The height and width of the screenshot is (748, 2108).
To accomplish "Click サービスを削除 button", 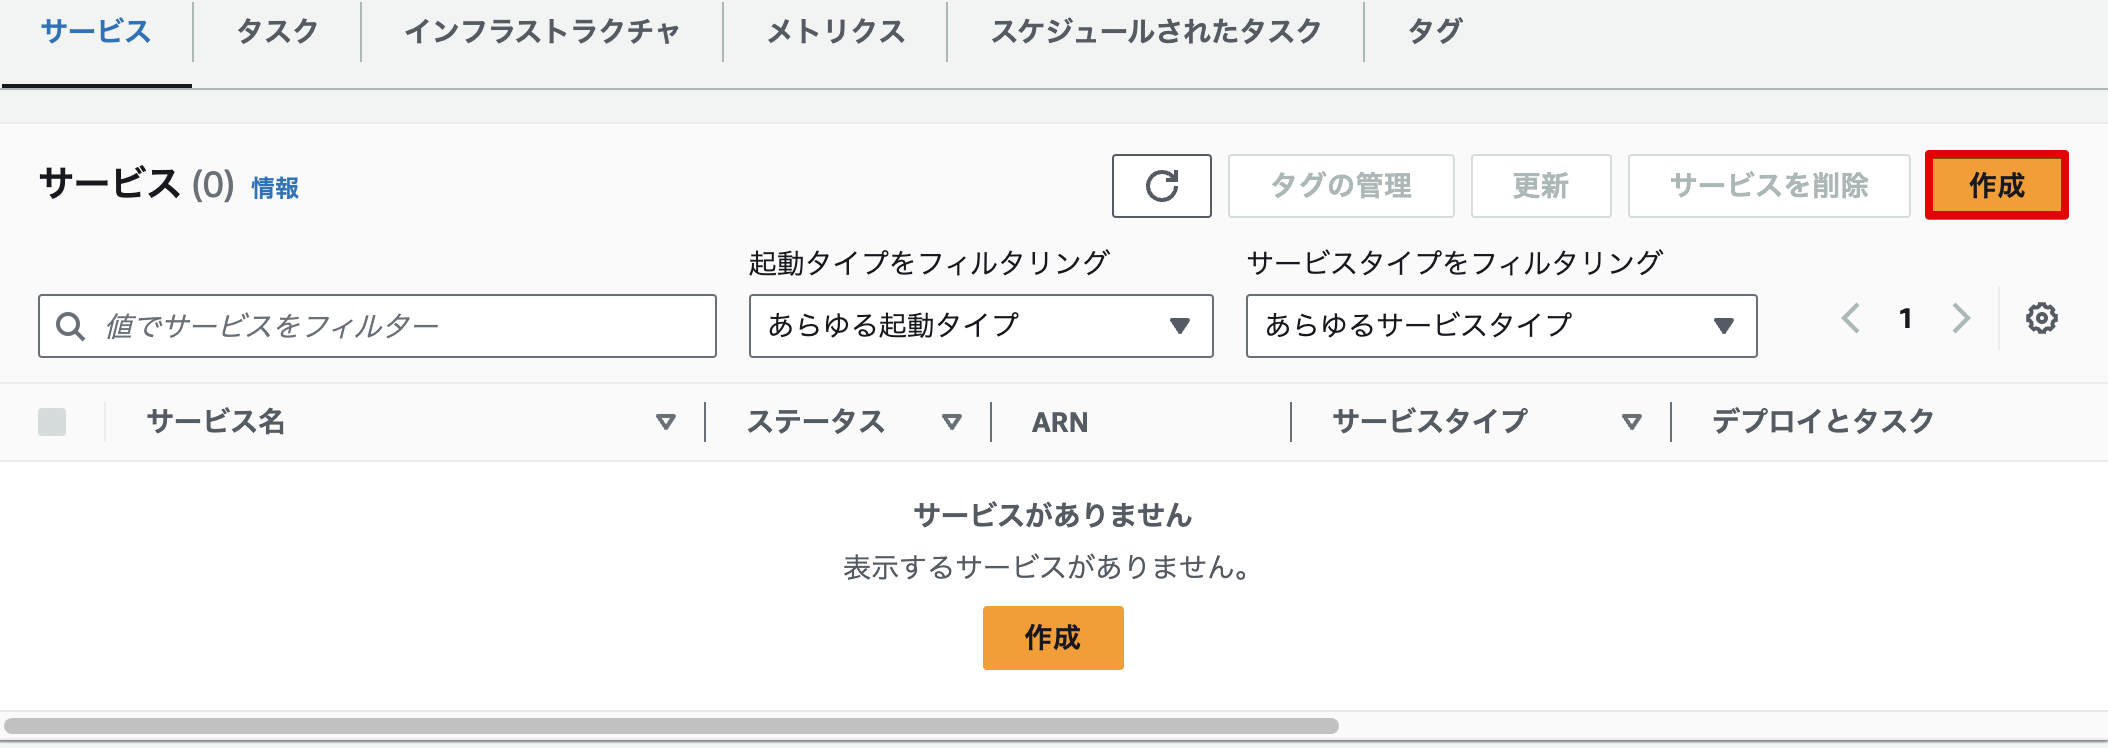I will [1769, 186].
